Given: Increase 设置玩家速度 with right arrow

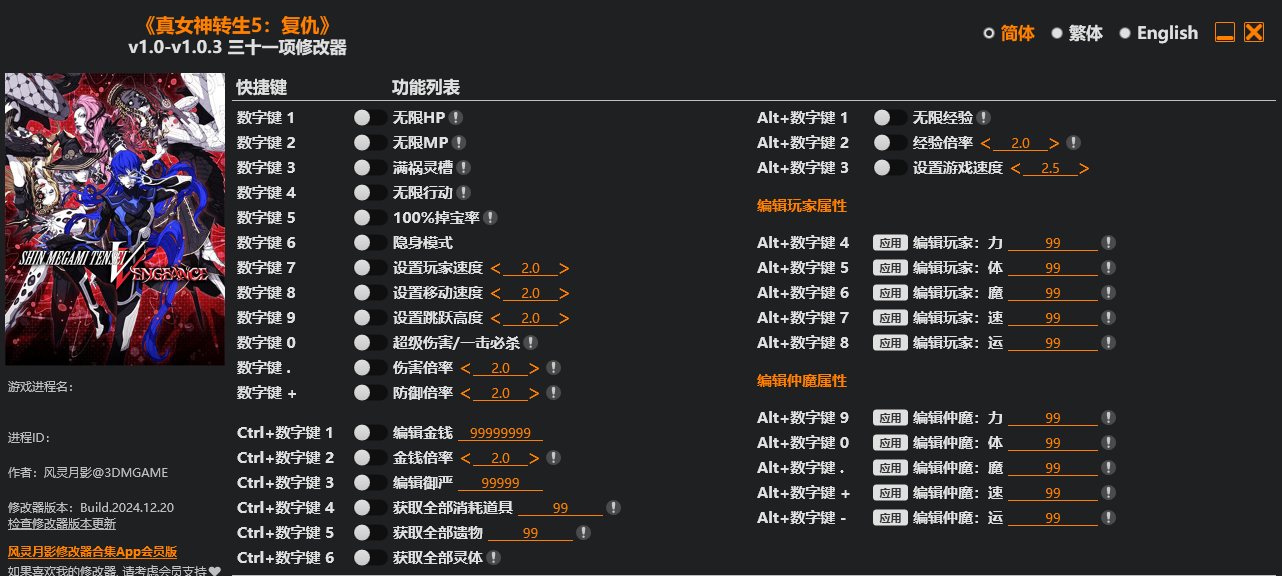Looking at the screenshot, I should tap(564, 268).
